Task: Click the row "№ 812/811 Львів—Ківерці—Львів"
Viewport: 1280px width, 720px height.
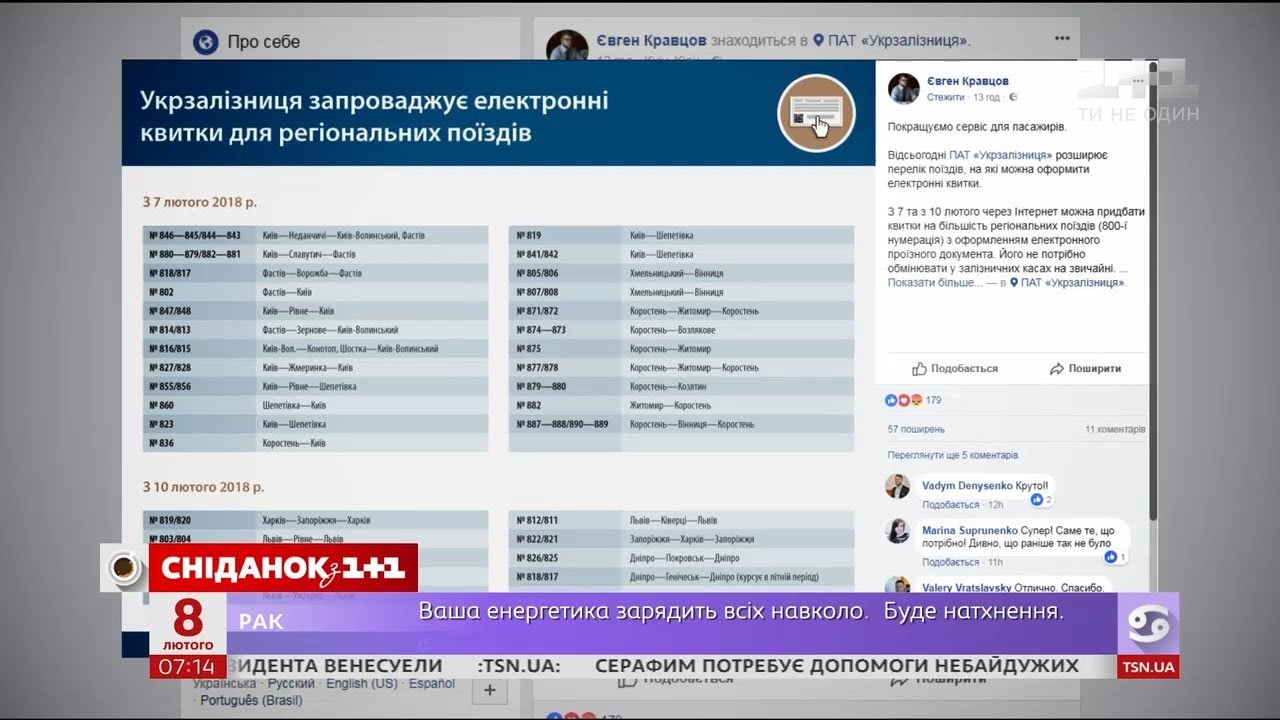Action: 681,520
